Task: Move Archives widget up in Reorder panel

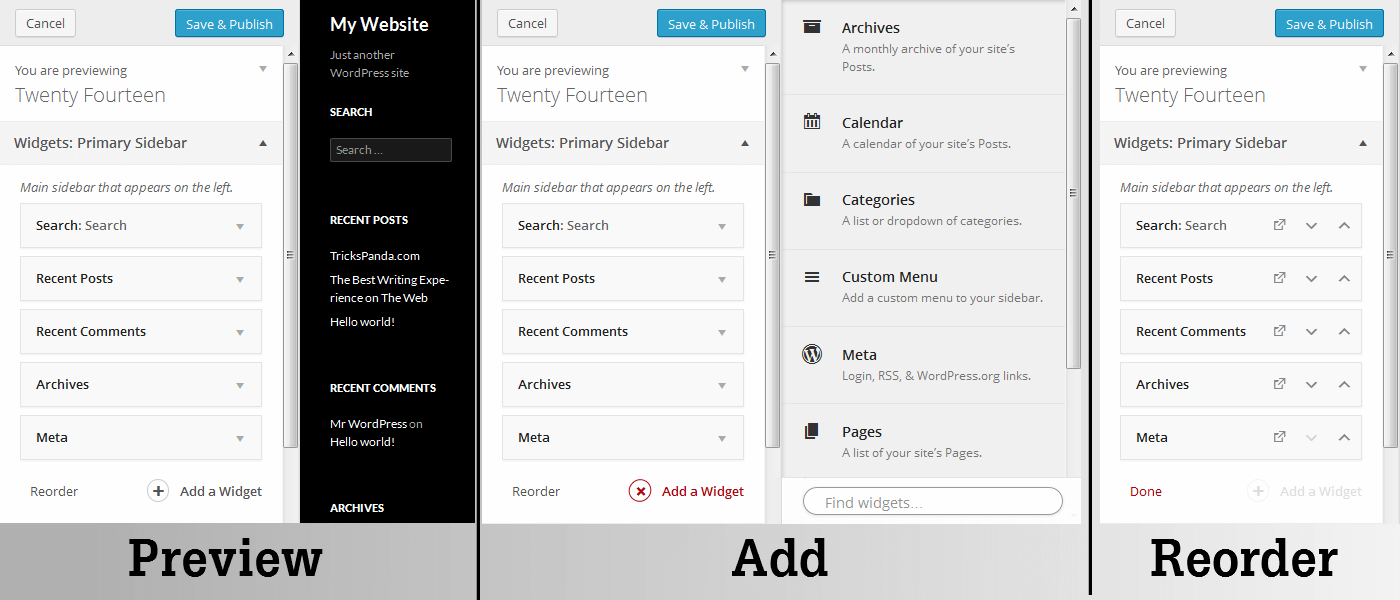Action: pos(1344,384)
